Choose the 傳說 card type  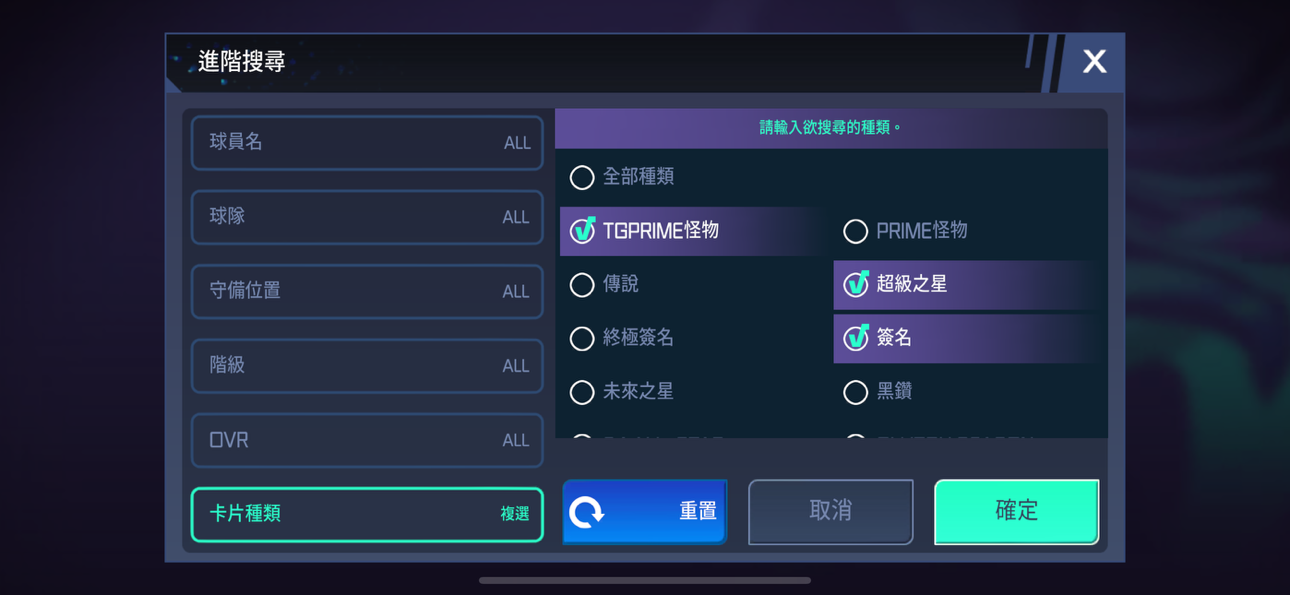pyautogui.click(x=582, y=285)
